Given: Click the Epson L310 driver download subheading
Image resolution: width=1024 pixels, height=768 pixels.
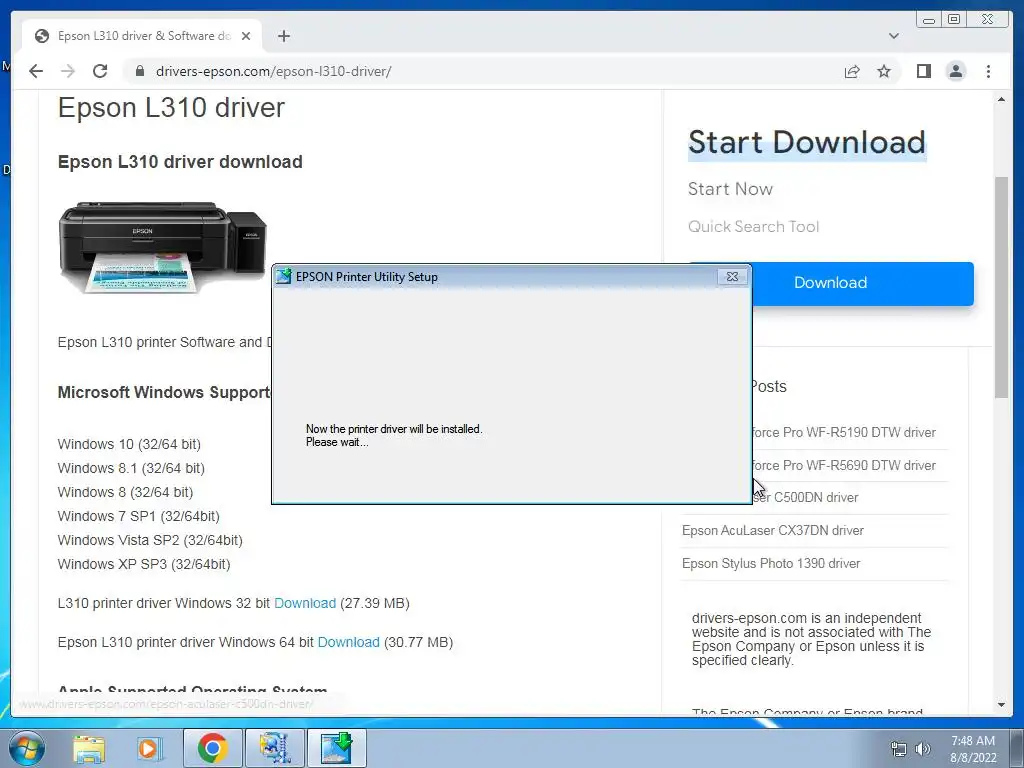Looking at the screenshot, I should (x=180, y=162).
